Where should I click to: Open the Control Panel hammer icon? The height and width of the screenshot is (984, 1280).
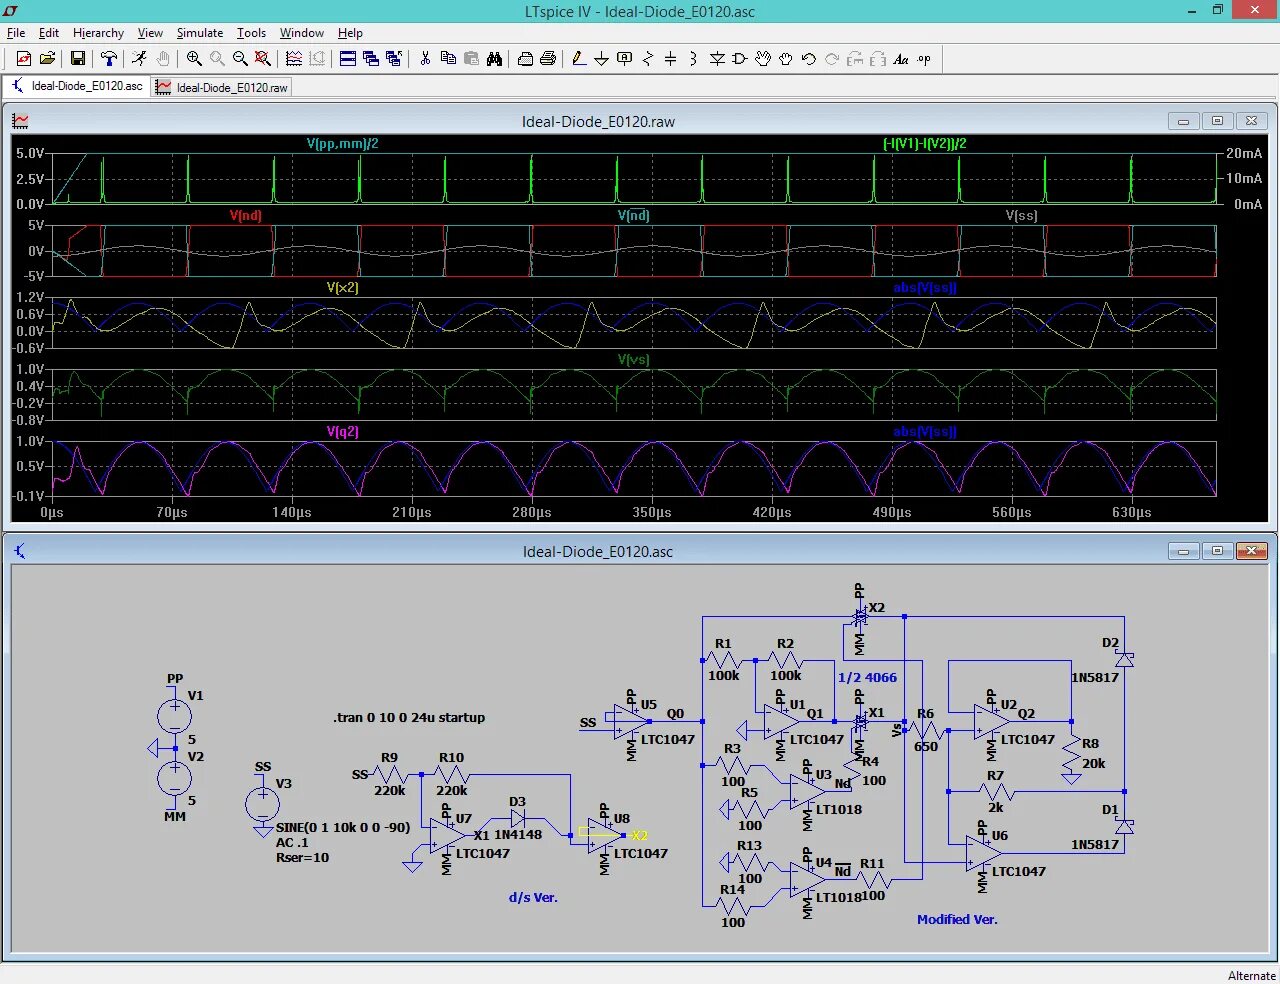(x=109, y=59)
